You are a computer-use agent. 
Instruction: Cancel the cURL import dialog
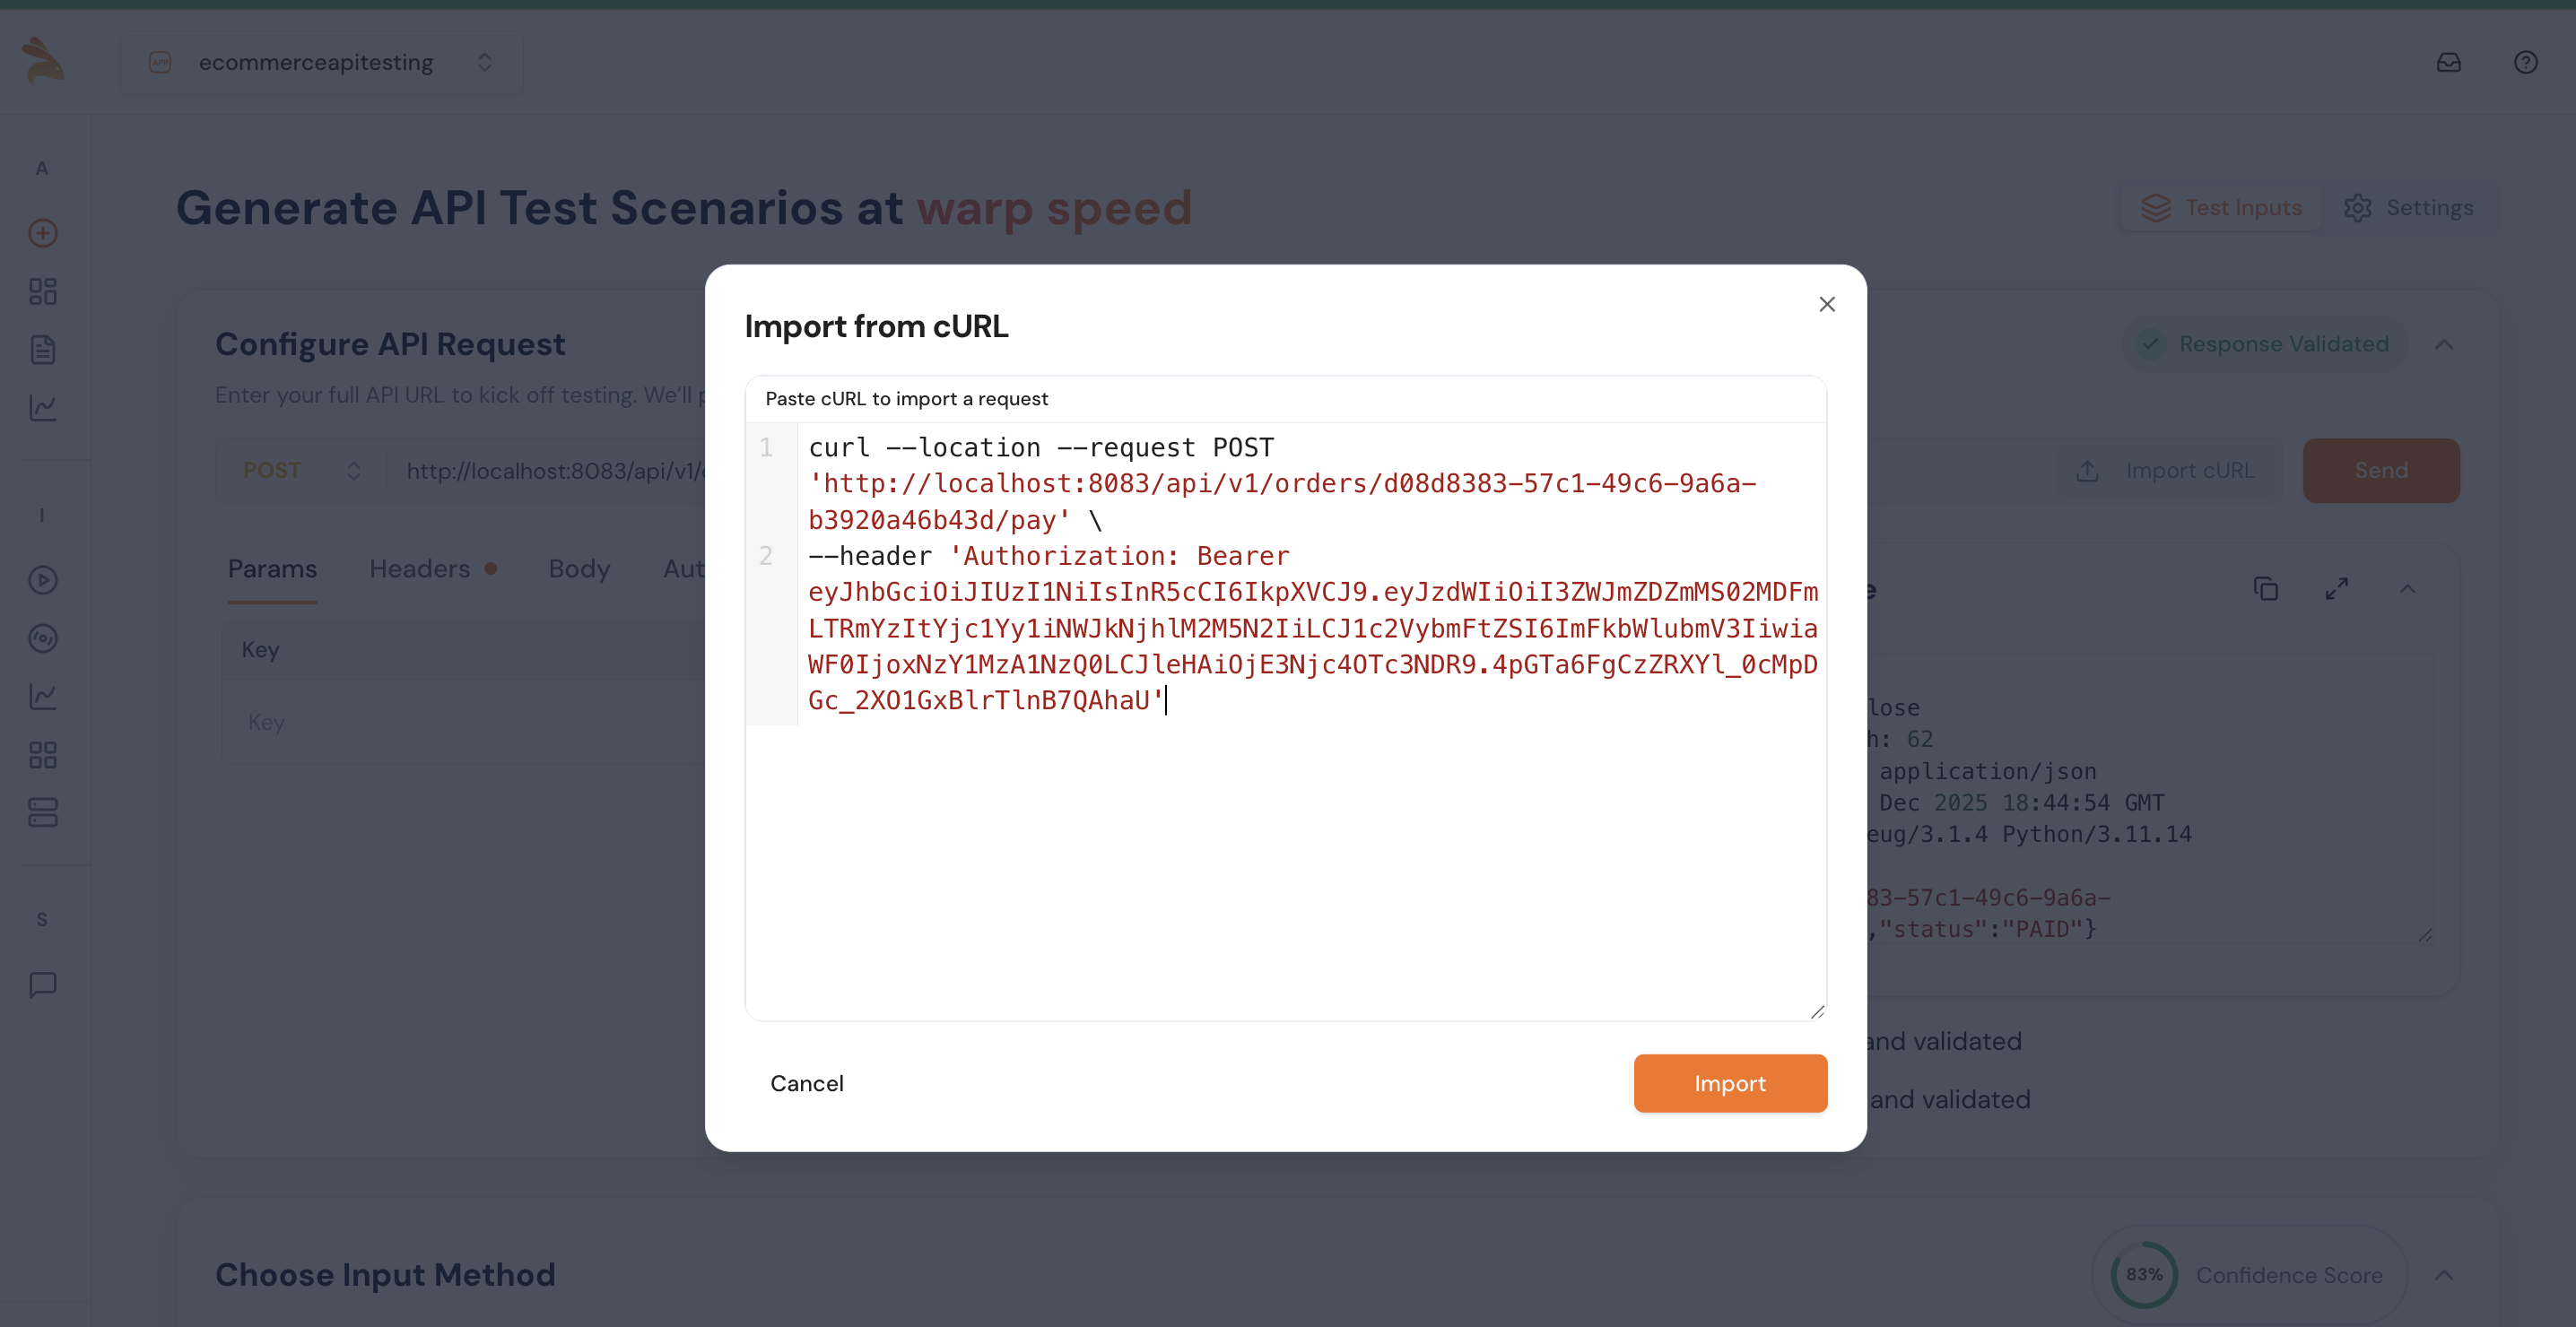tap(806, 1083)
